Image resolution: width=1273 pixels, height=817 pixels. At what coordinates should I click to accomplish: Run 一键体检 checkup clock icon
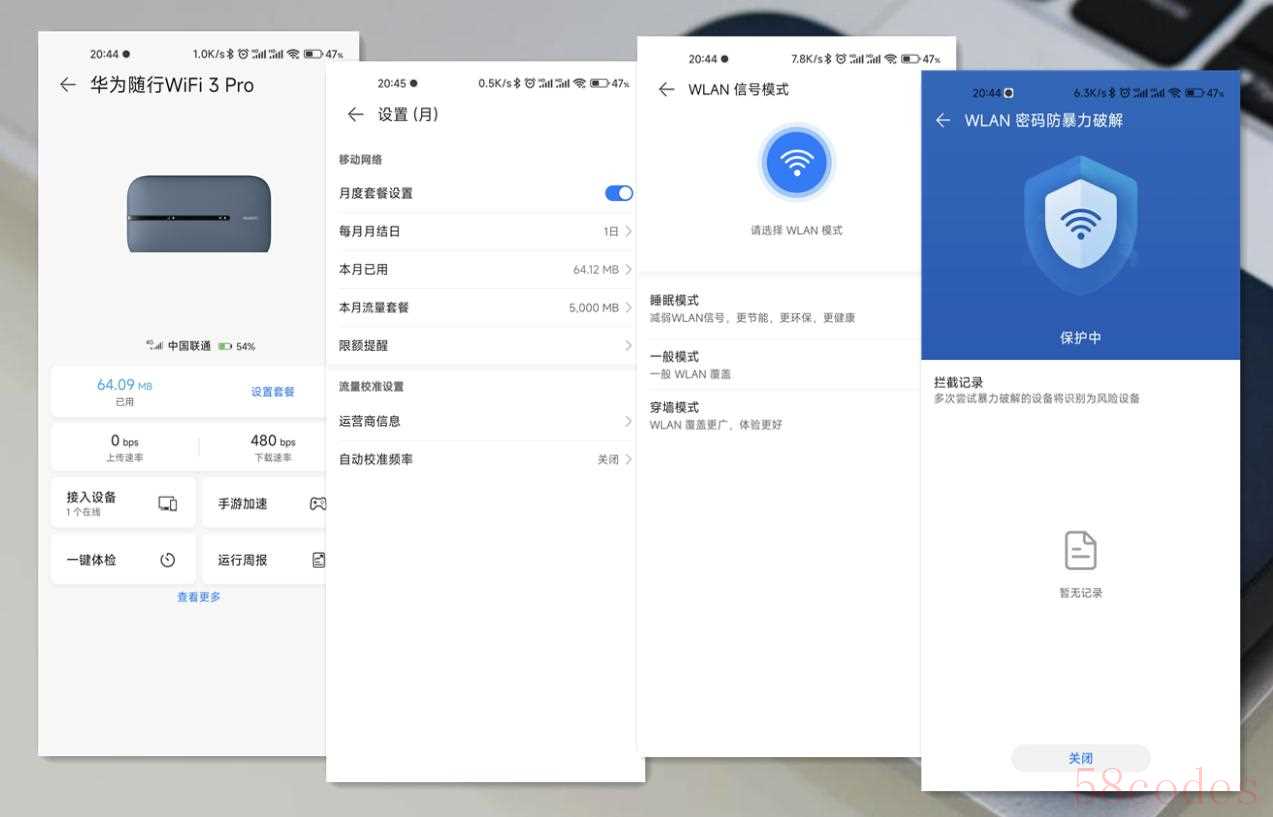167,560
